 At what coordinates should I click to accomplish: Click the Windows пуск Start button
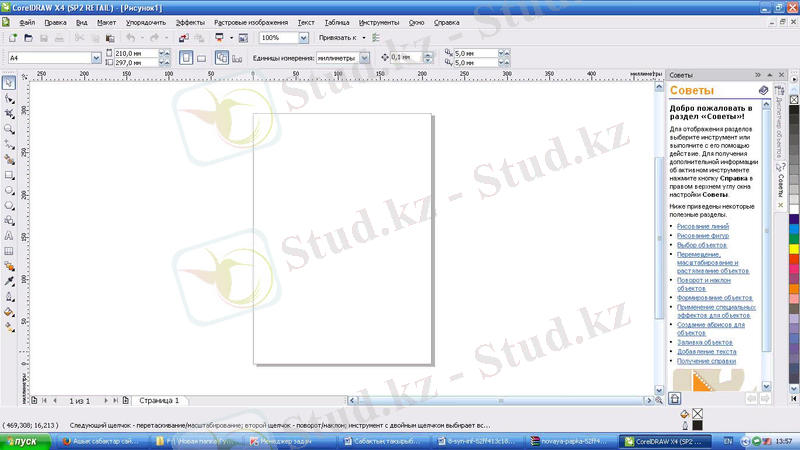coord(22,441)
